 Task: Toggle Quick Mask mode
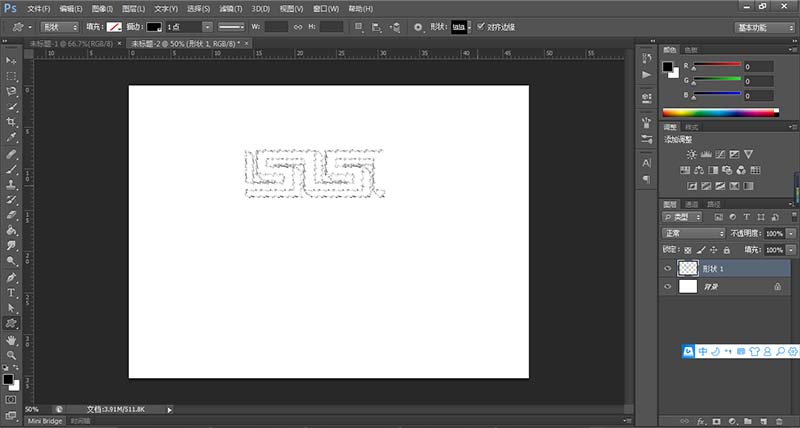(11, 399)
